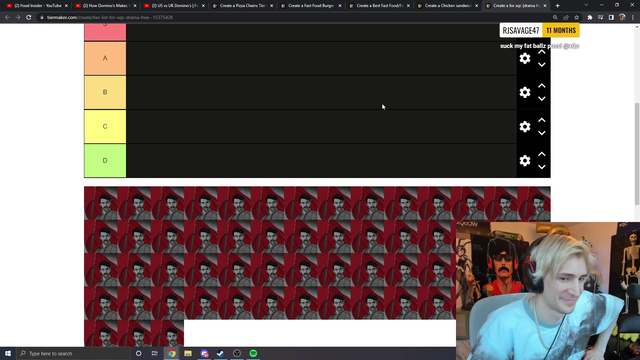Screen dimensions: 640x360
Task: Move tier A row down
Action: coord(542,64)
